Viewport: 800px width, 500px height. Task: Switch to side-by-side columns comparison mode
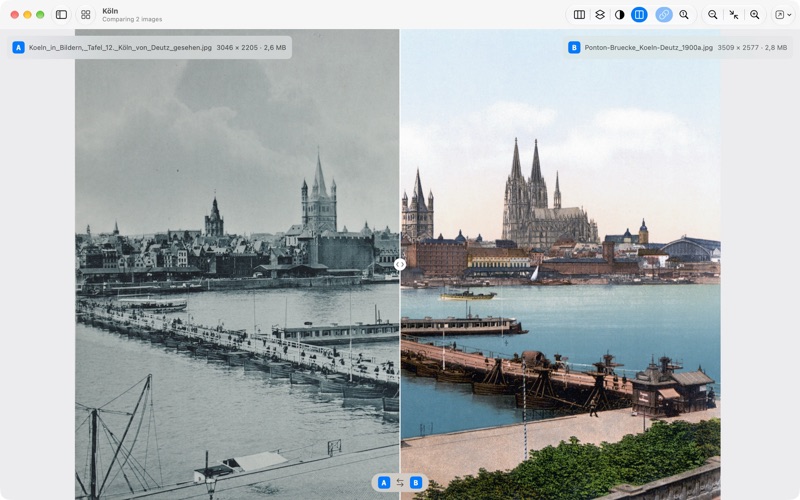click(579, 15)
